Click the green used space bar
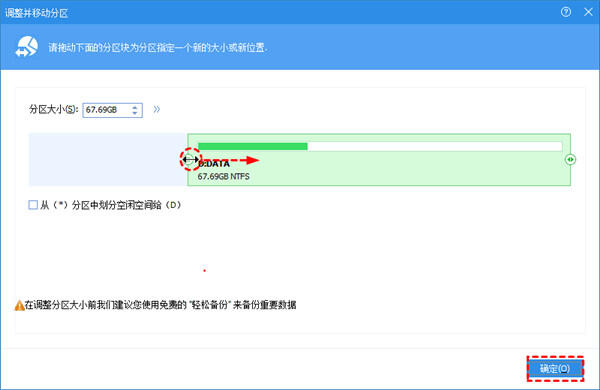 click(x=253, y=146)
